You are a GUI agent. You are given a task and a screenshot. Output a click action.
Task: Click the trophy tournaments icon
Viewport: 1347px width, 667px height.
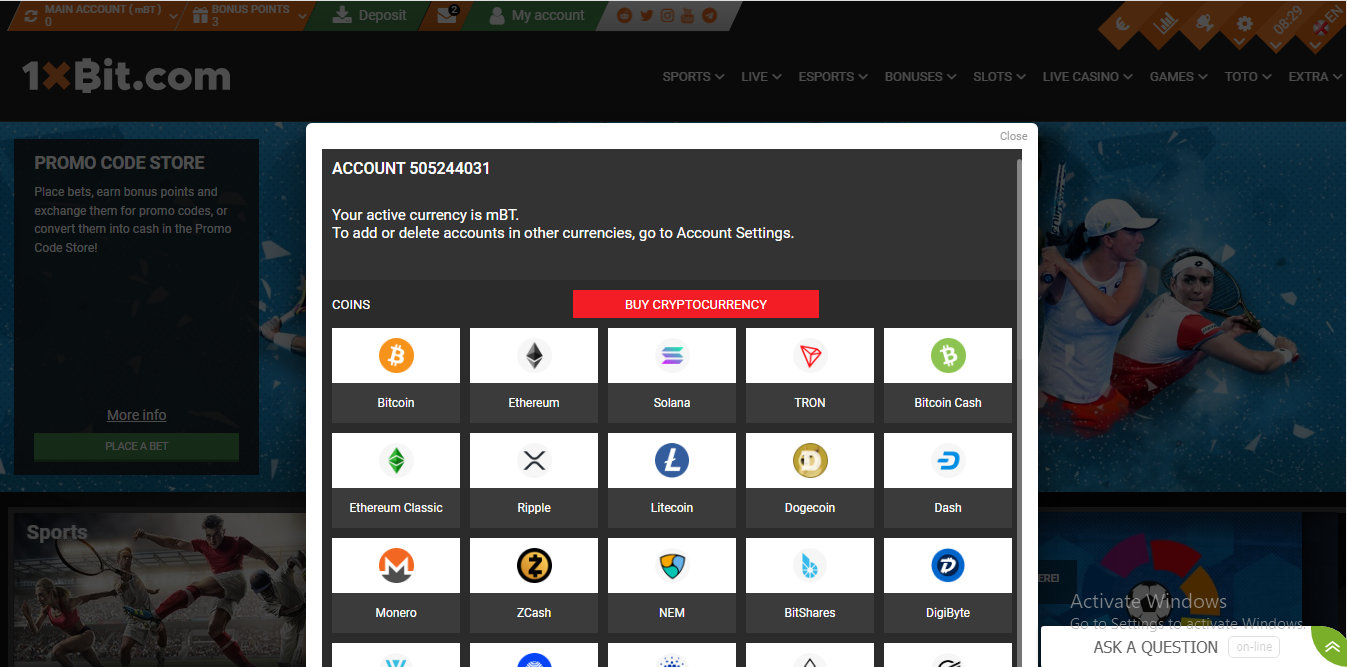[1204, 23]
